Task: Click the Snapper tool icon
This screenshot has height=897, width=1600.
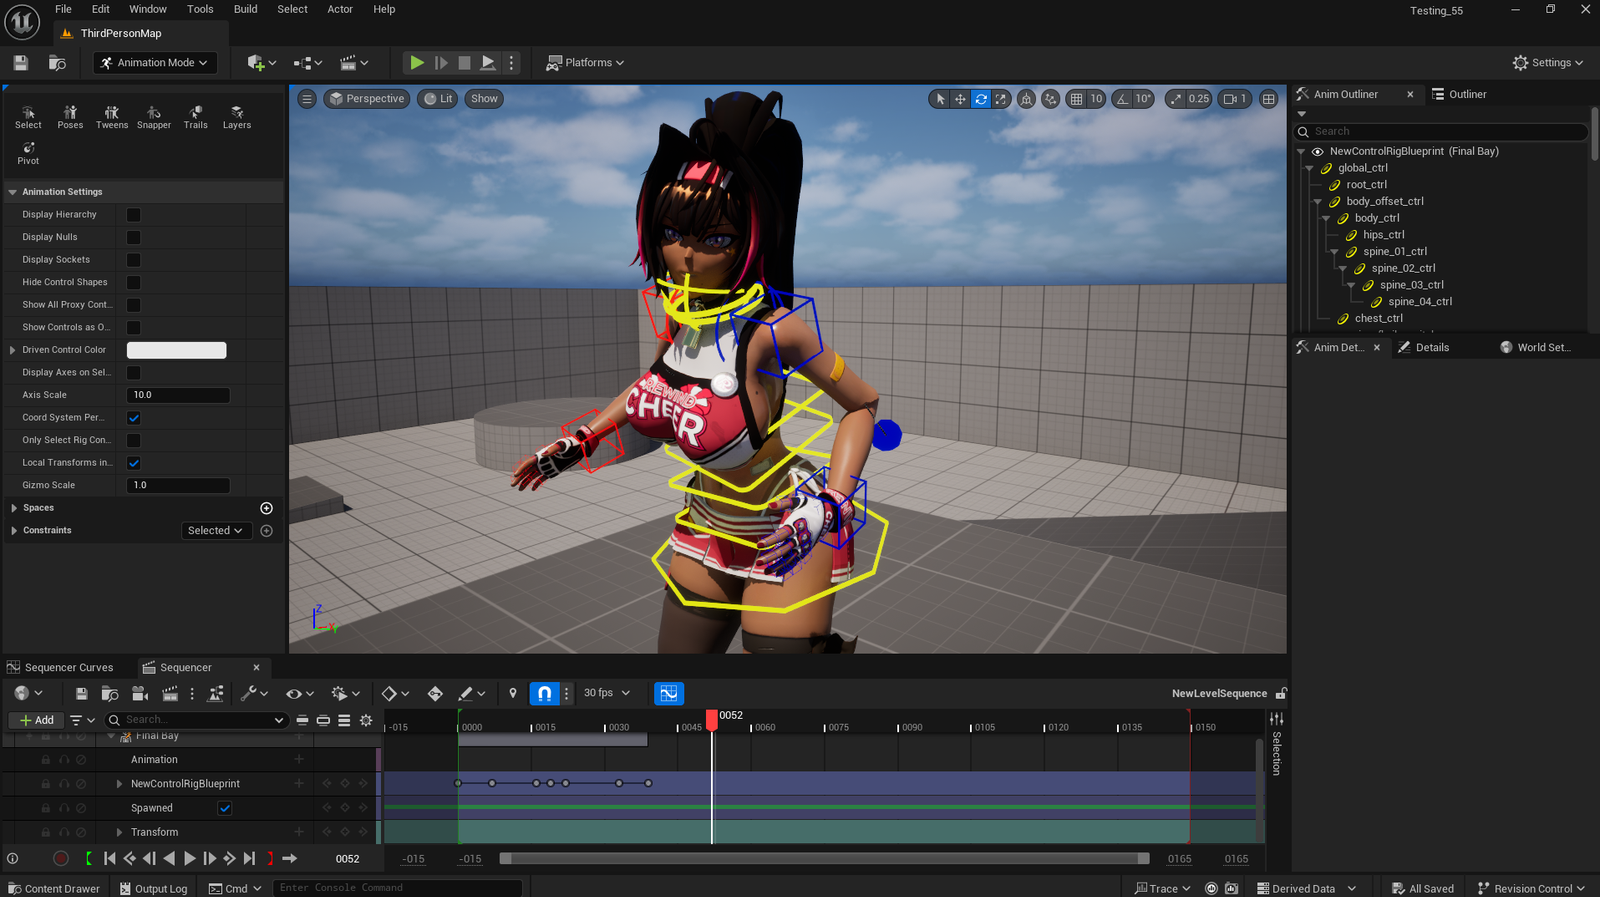Action: [x=153, y=113]
